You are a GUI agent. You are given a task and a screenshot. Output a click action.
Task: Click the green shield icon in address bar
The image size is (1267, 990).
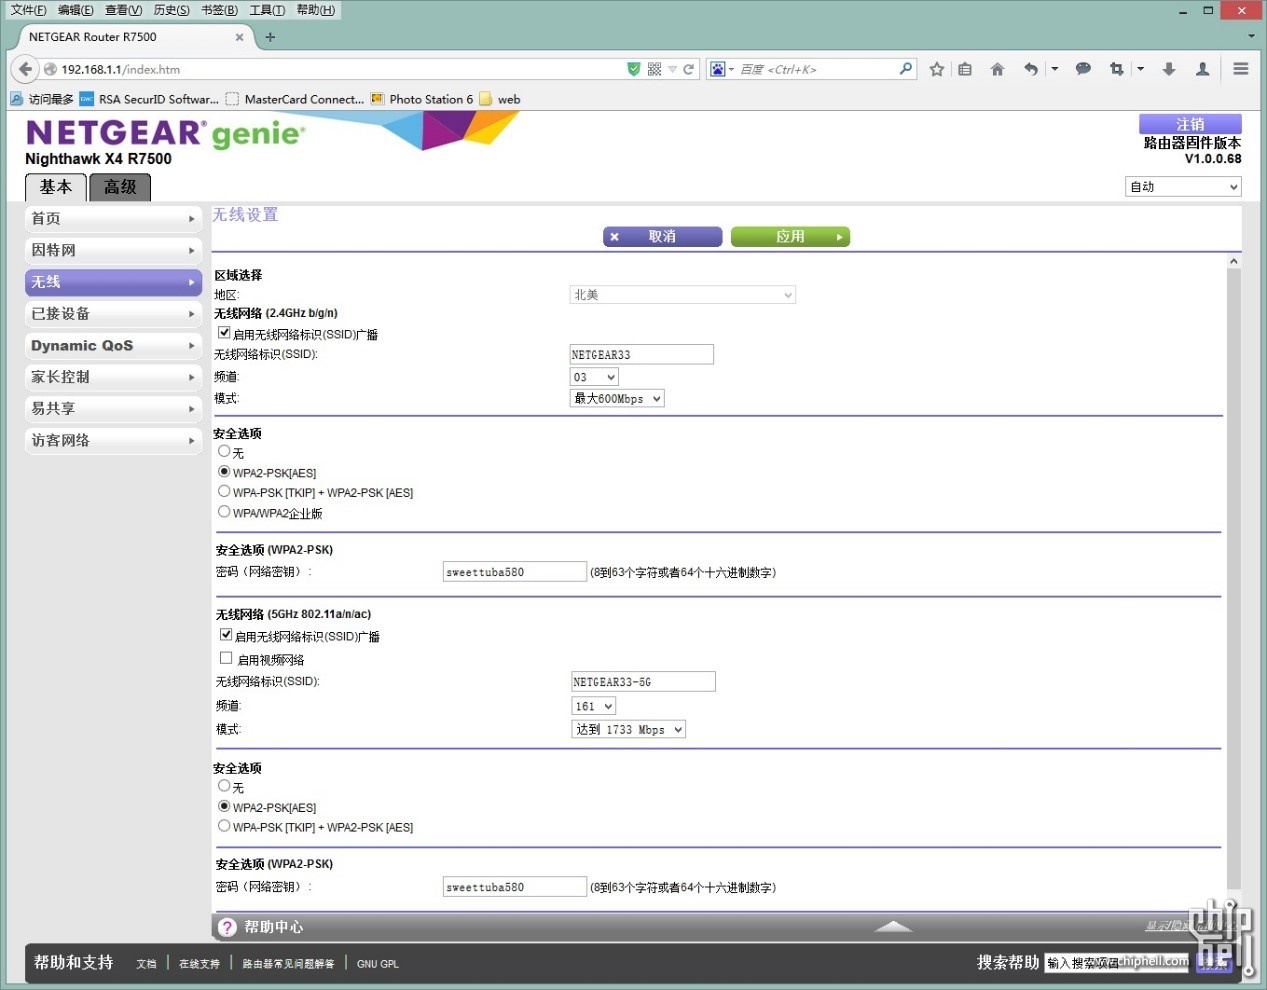point(633,69)
